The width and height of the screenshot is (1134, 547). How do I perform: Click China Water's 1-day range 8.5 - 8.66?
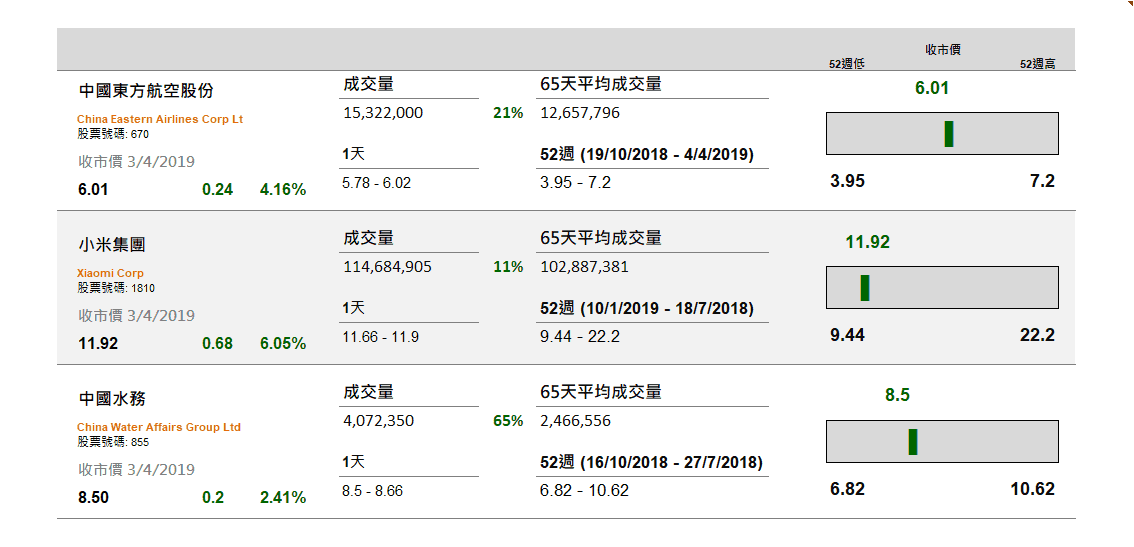pyautogui.click(x=372, y=491)
